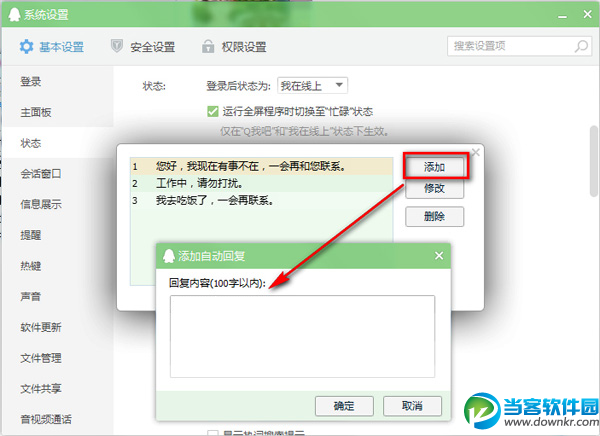
Task: Close the auto-reply list popup
Action: click(476, 152)
